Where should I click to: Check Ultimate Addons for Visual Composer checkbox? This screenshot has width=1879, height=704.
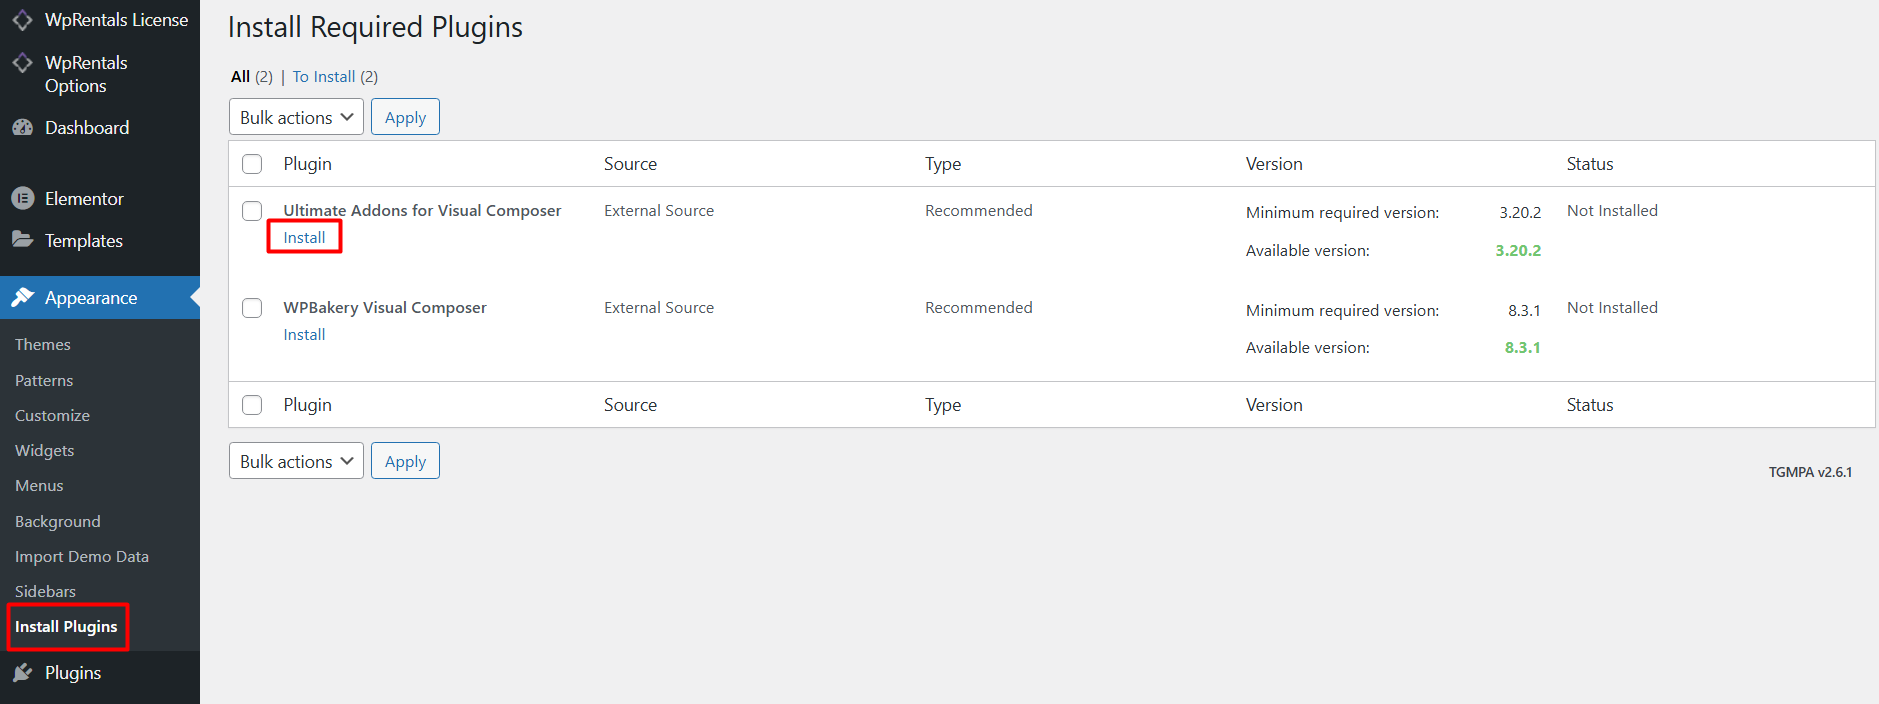[252, 211]
